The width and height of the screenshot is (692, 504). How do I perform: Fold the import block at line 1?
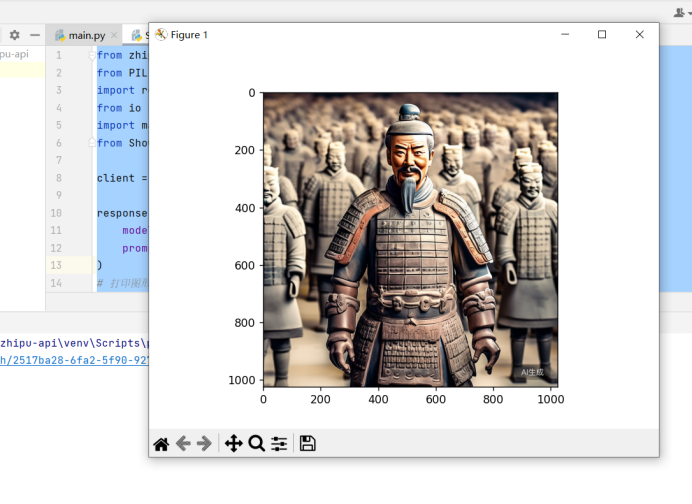[92, 56]
